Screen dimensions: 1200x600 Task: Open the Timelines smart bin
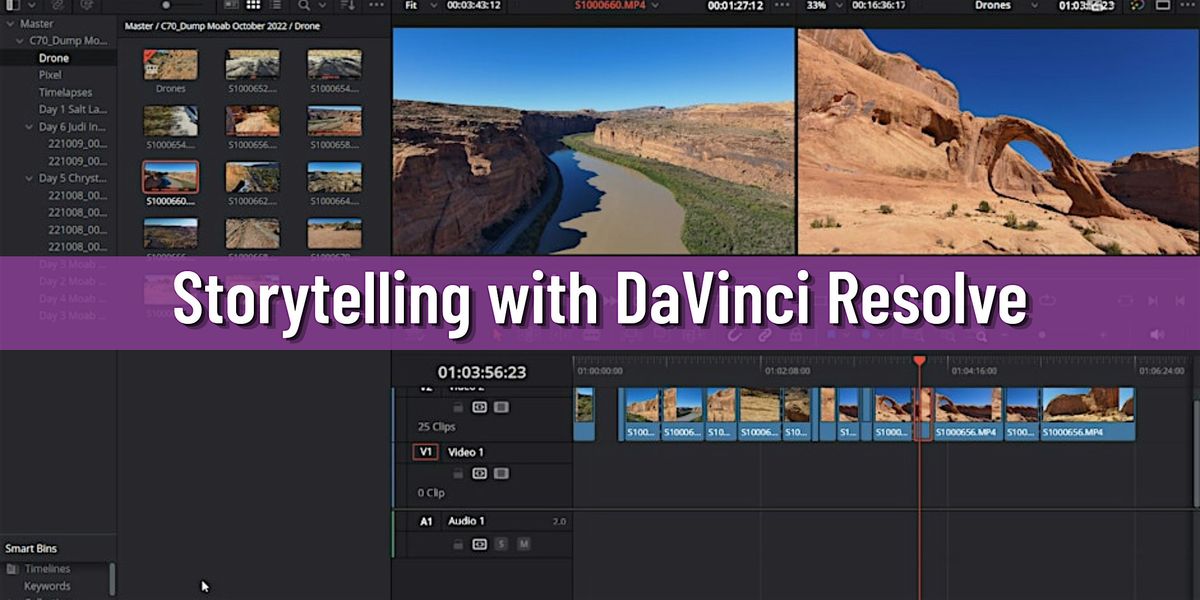click(x=47, y=569)
